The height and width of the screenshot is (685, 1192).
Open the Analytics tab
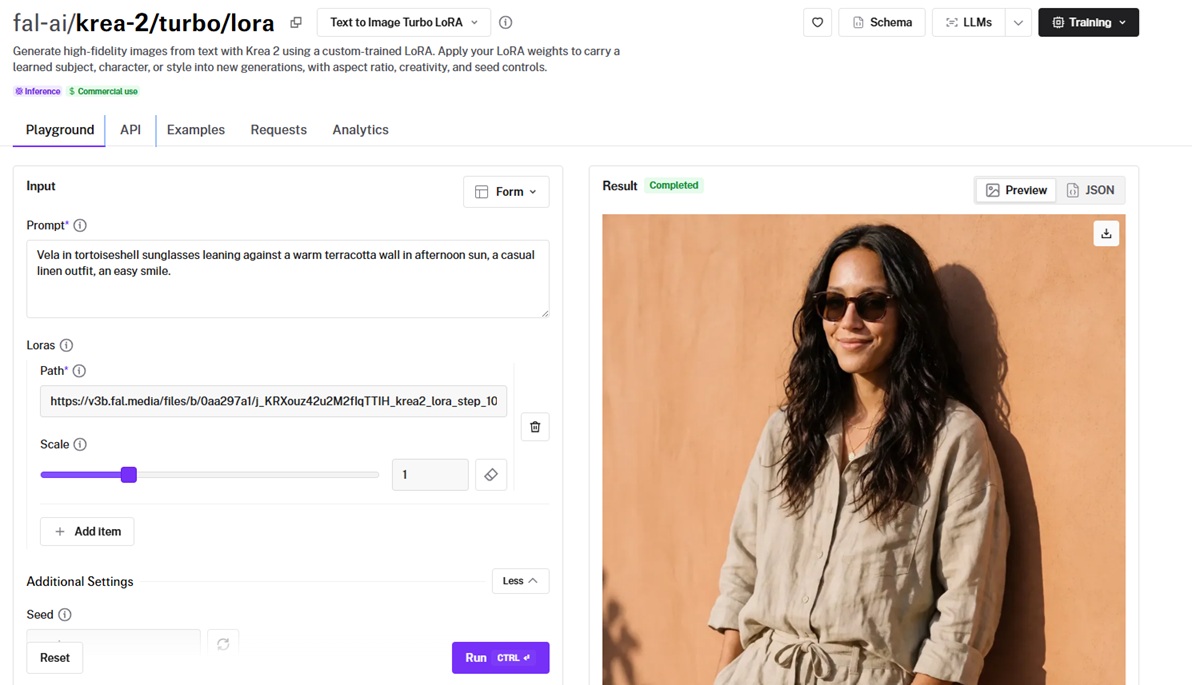[360, 130]
